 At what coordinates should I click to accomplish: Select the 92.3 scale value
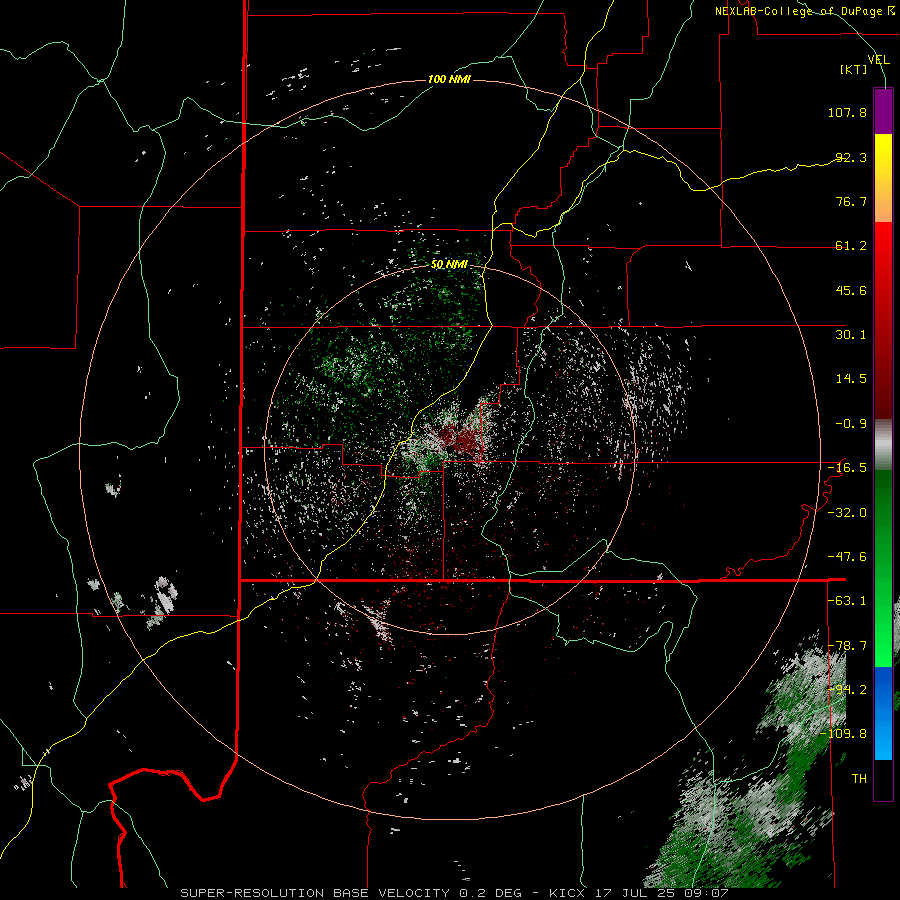click(851, 157)
